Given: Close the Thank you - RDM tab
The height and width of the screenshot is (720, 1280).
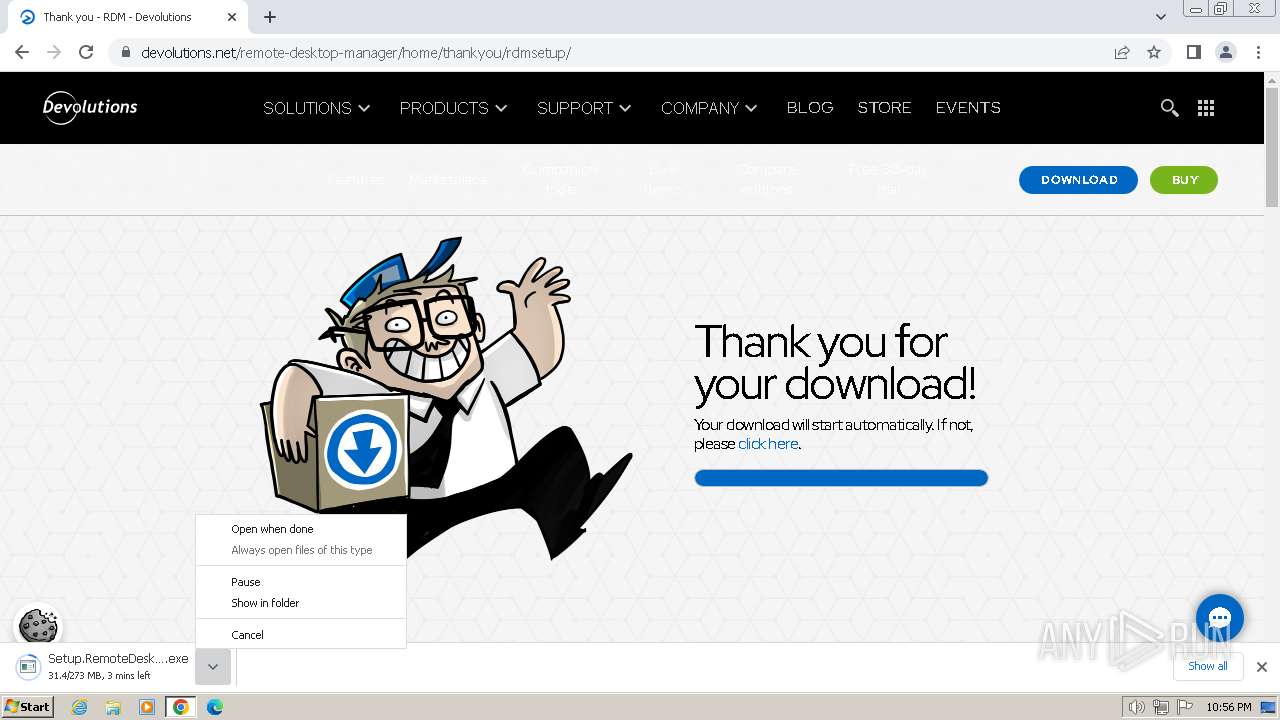Looking at the screenshot, I should tap(231, 17).
